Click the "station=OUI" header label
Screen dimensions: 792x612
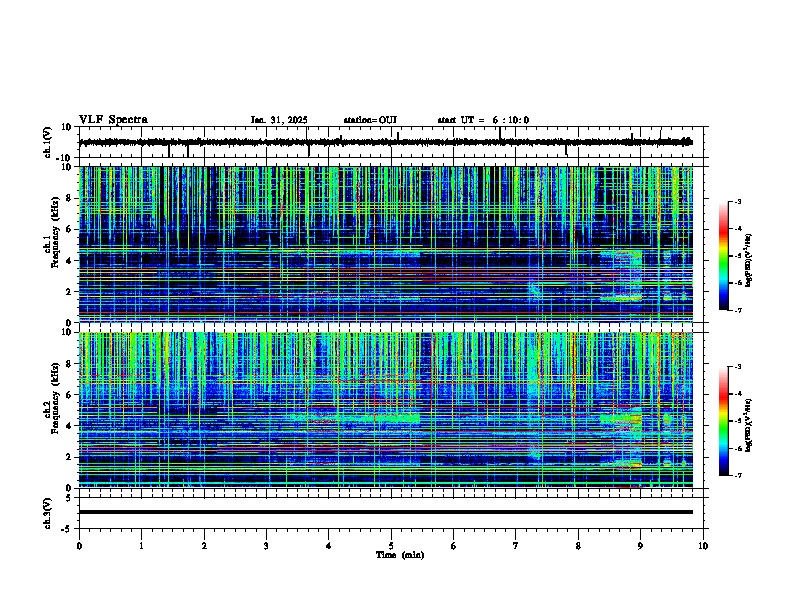point(370,120)
